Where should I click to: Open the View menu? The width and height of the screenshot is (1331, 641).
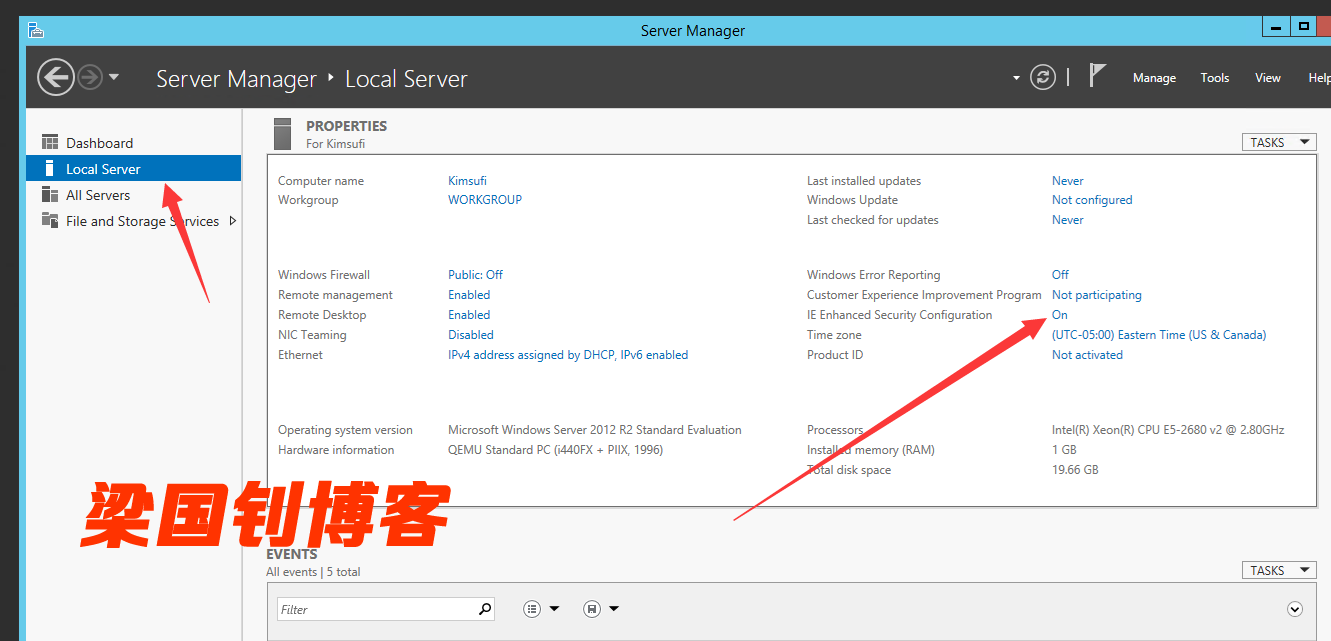[x=1268, y=78]
